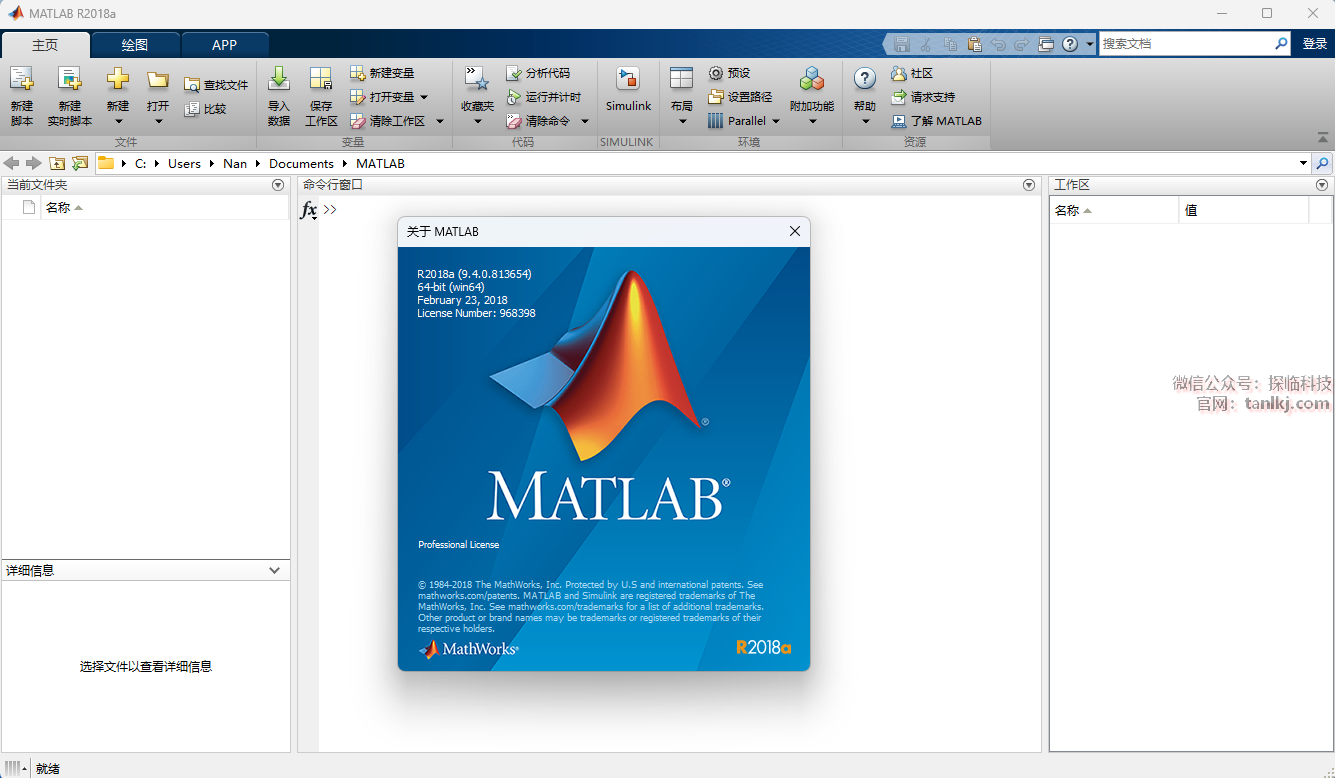Image resolution: width=1335 pixels, height=778 pixels.
Task: Minimize the toolstrip with the collapse arrow
Action: pyautogui.click(x=1323, y=138)
